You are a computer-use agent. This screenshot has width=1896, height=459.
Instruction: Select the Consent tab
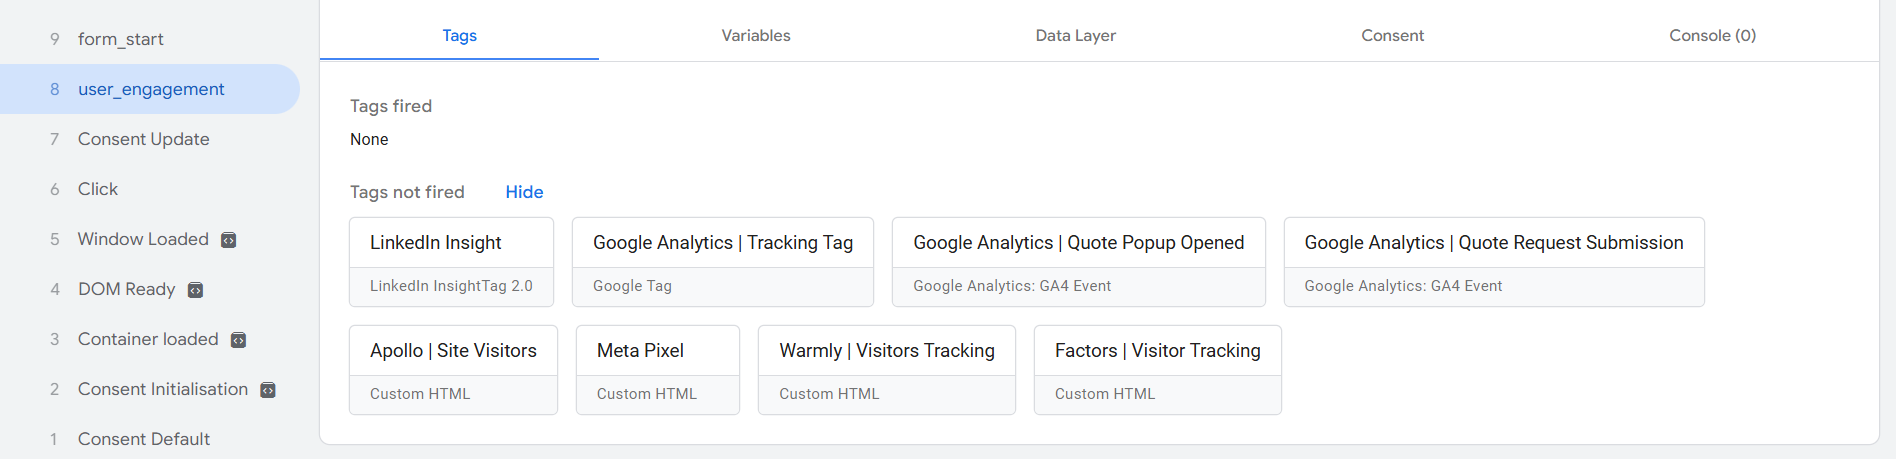click(1392, 35)
